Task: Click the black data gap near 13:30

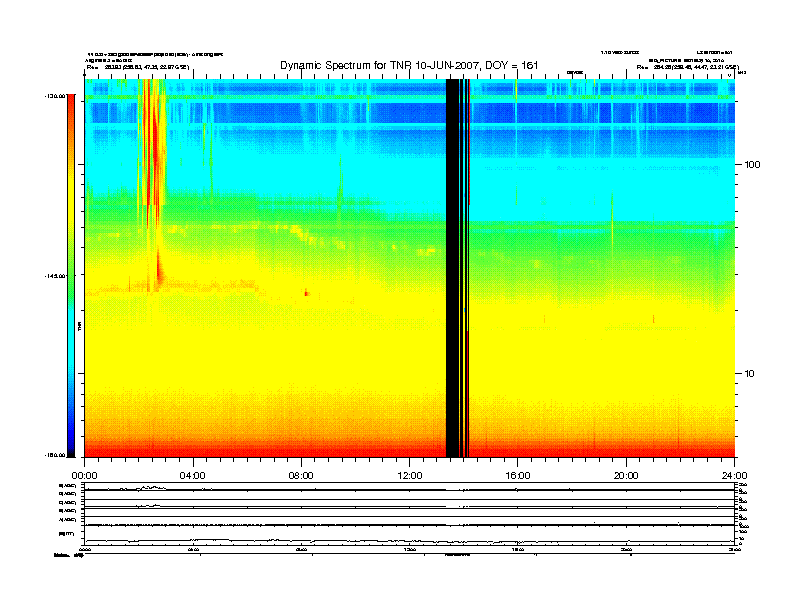Action: click(453, 268)
